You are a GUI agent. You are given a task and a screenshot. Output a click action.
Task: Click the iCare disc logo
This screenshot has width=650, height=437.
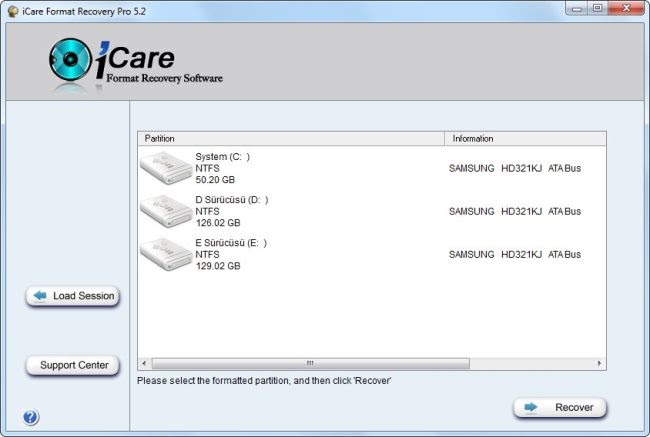(70, 59)
